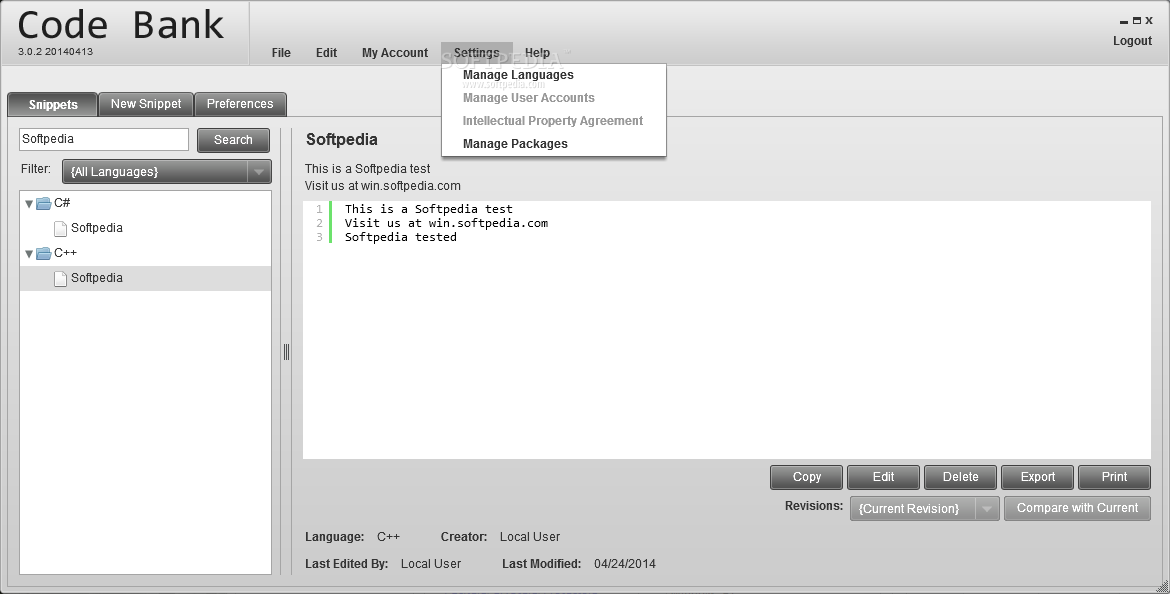Click file icon of Softpedia under C#
The width and height of the screenshot is (1170, 594).
[60, 228]
